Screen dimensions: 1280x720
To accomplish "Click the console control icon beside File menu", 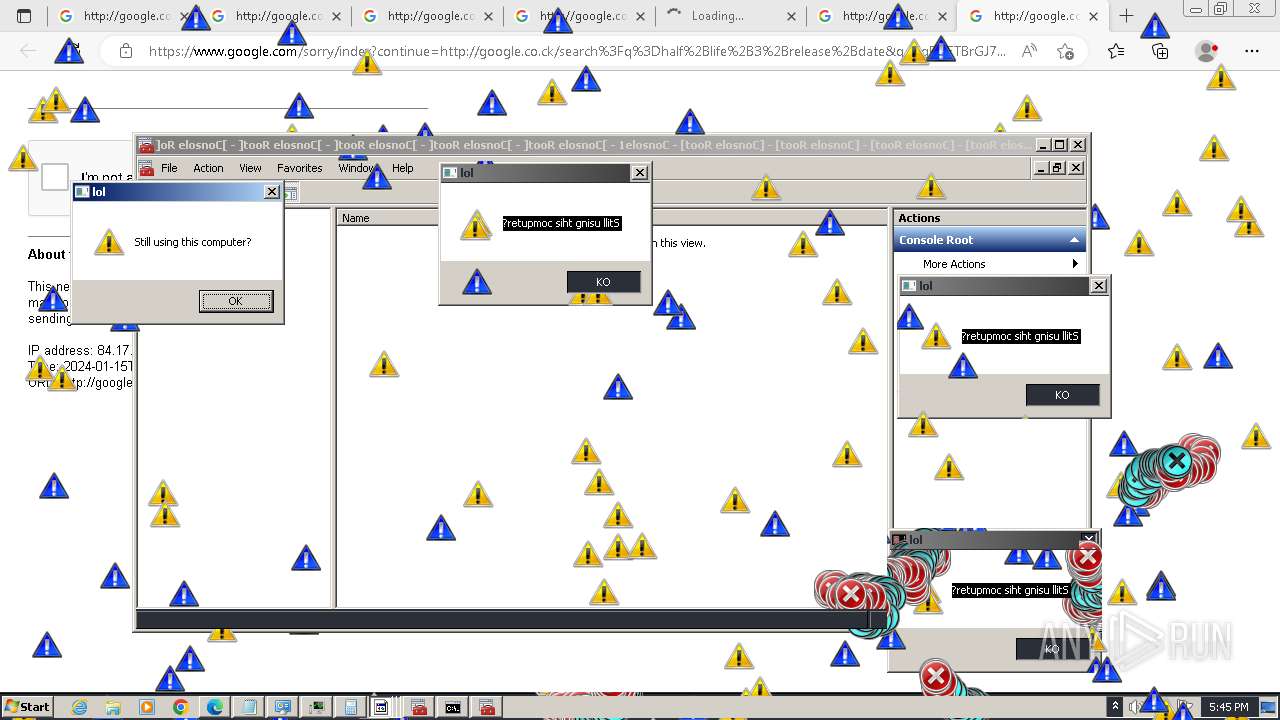I will coord(146,168).
